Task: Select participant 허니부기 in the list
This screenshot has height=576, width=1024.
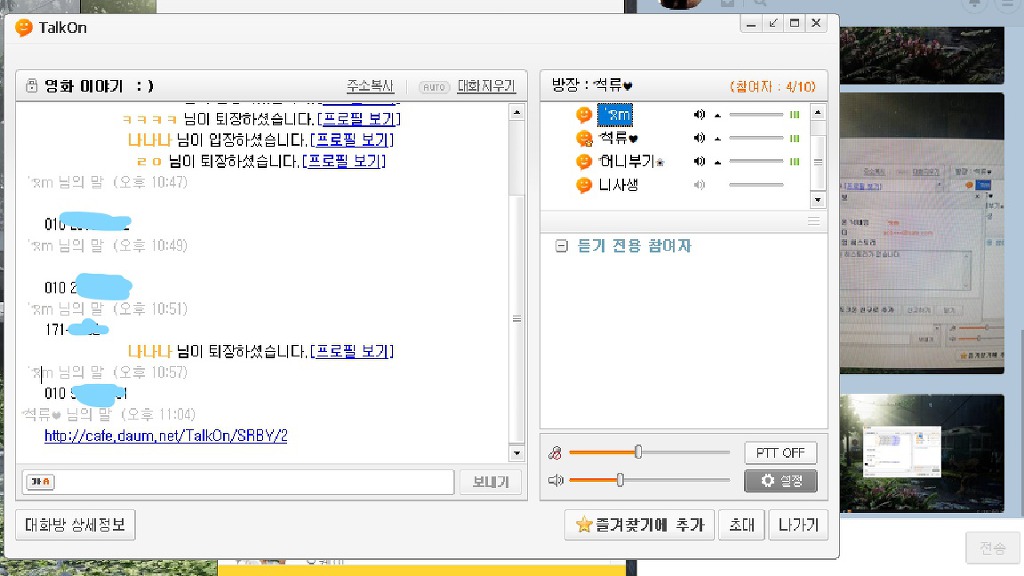Action: click(631, 161)
